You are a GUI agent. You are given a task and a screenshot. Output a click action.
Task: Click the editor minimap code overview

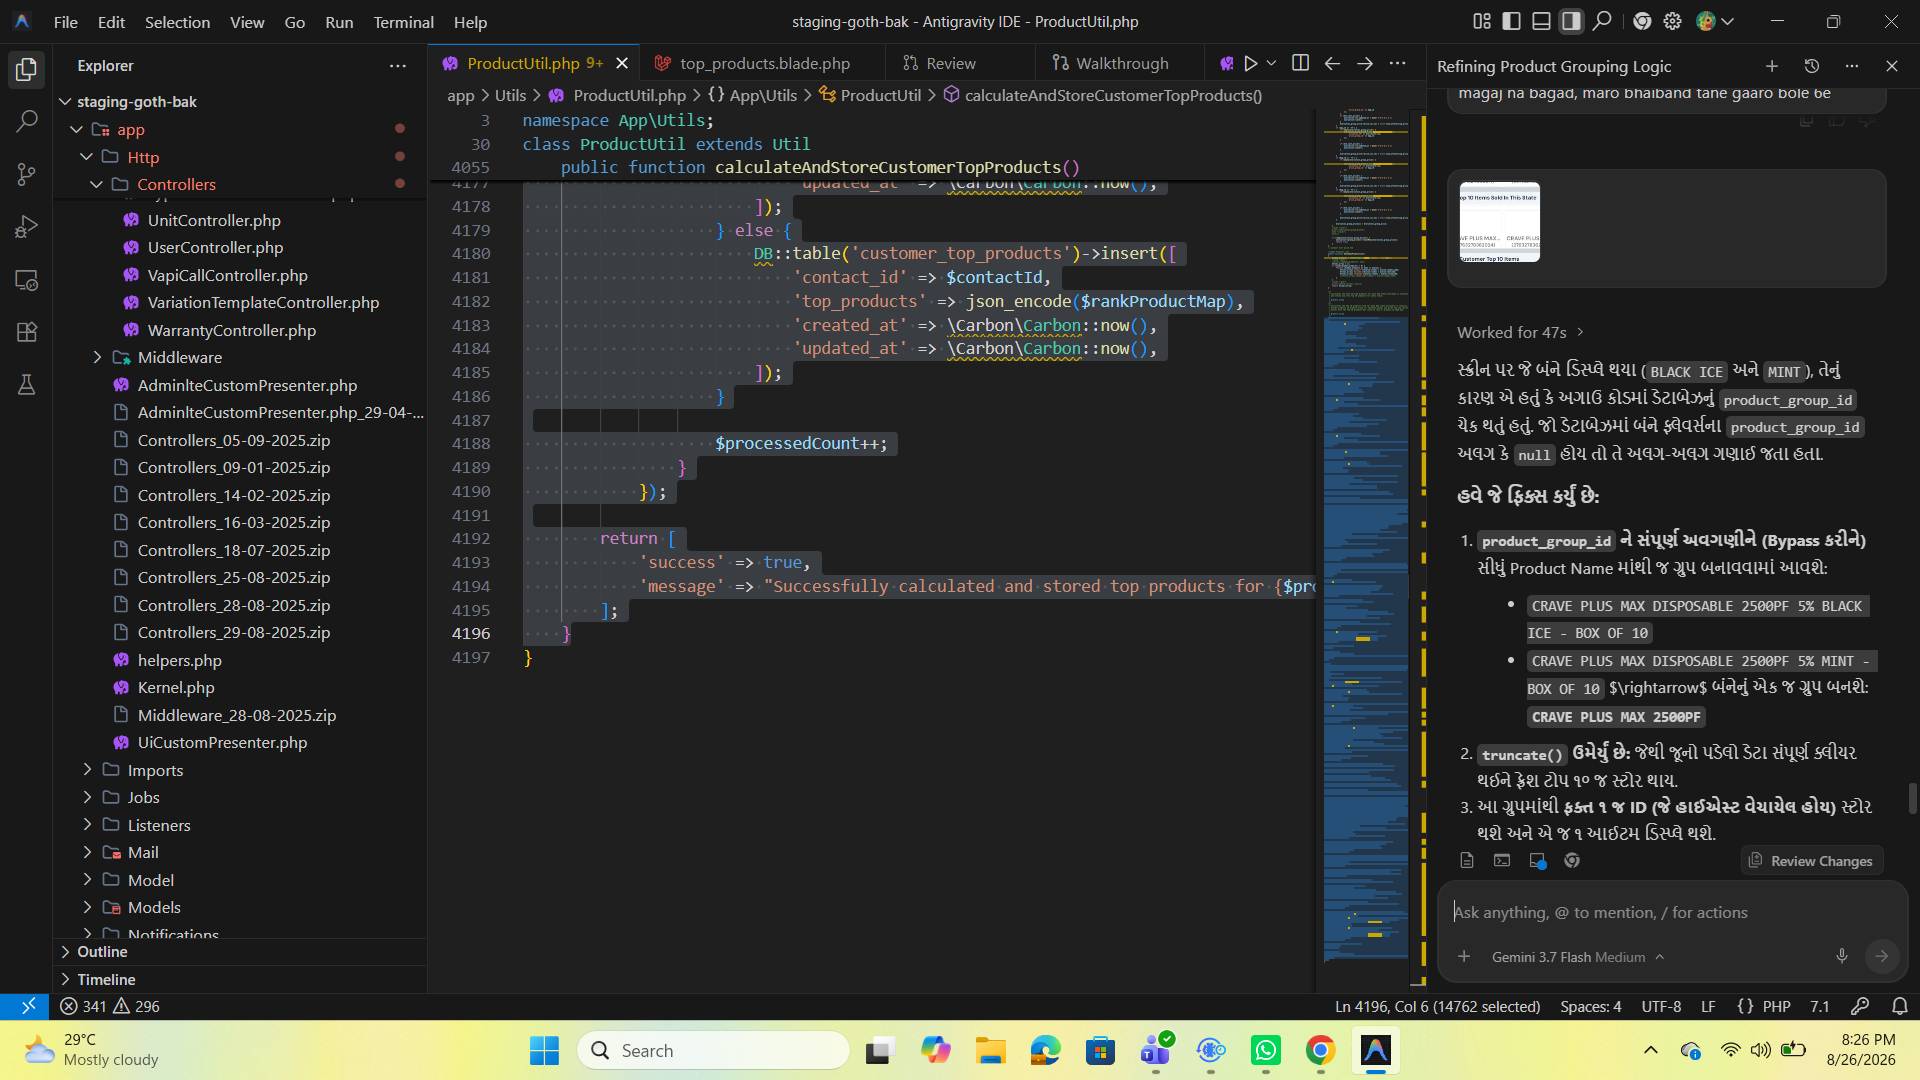(x=1366, y=540)
